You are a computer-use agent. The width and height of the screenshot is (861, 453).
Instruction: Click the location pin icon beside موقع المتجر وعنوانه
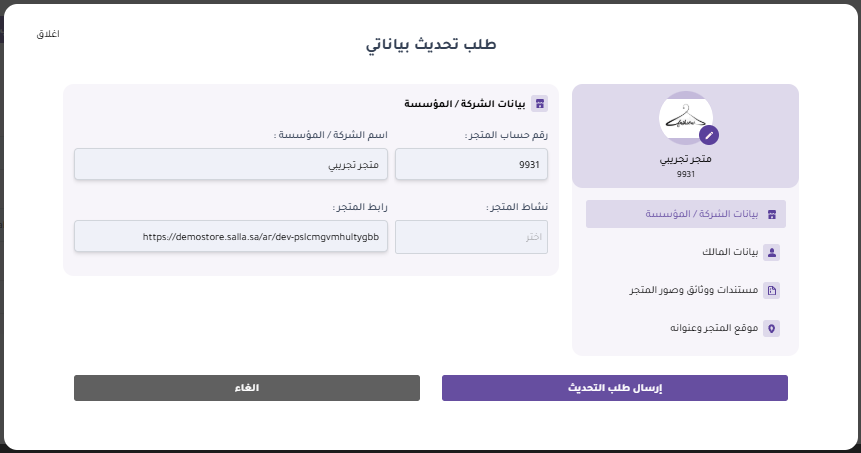tap(771, 328)
